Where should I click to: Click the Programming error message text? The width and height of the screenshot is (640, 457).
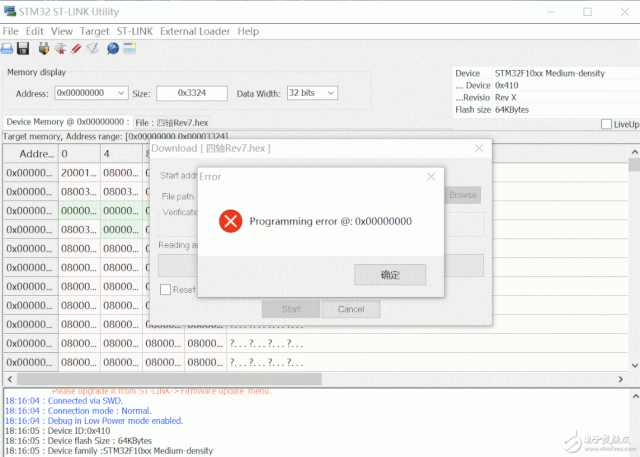tap(331, 221)
